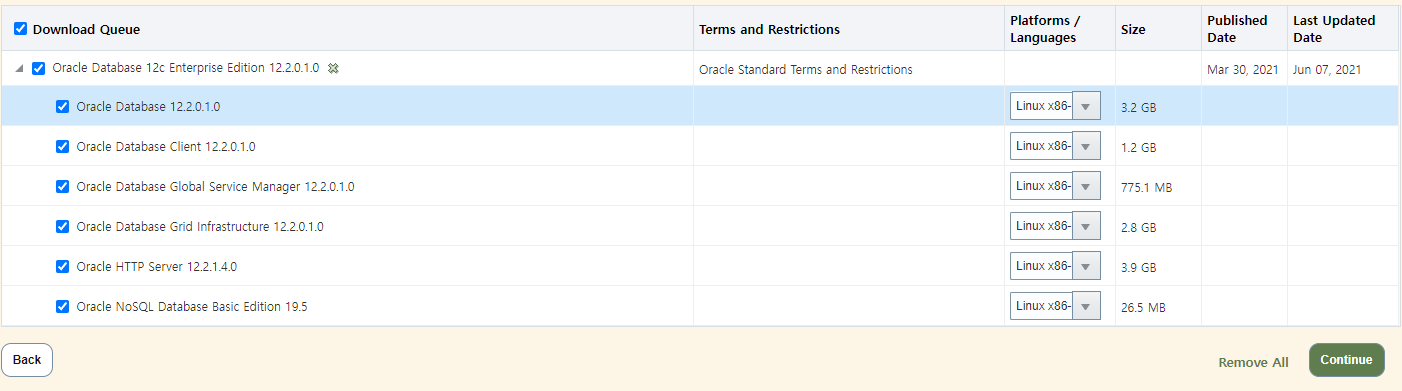Click the Back button
1402x391 pixels.
(x=27, y=360)
